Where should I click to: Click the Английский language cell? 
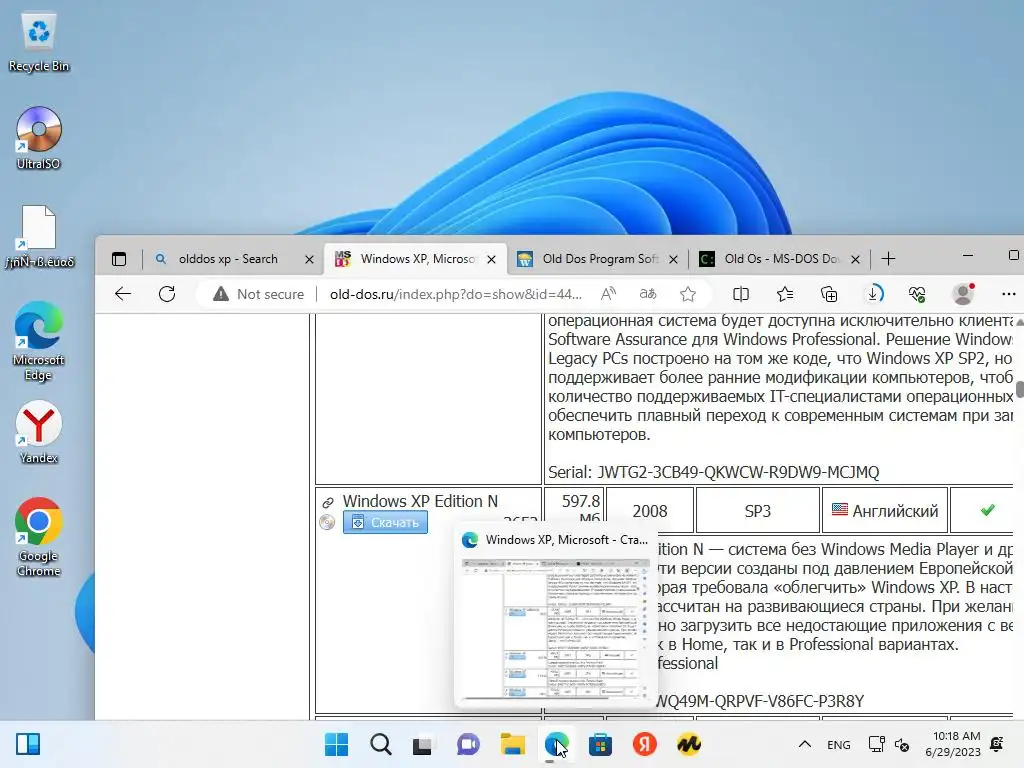[x=885, y=511]
